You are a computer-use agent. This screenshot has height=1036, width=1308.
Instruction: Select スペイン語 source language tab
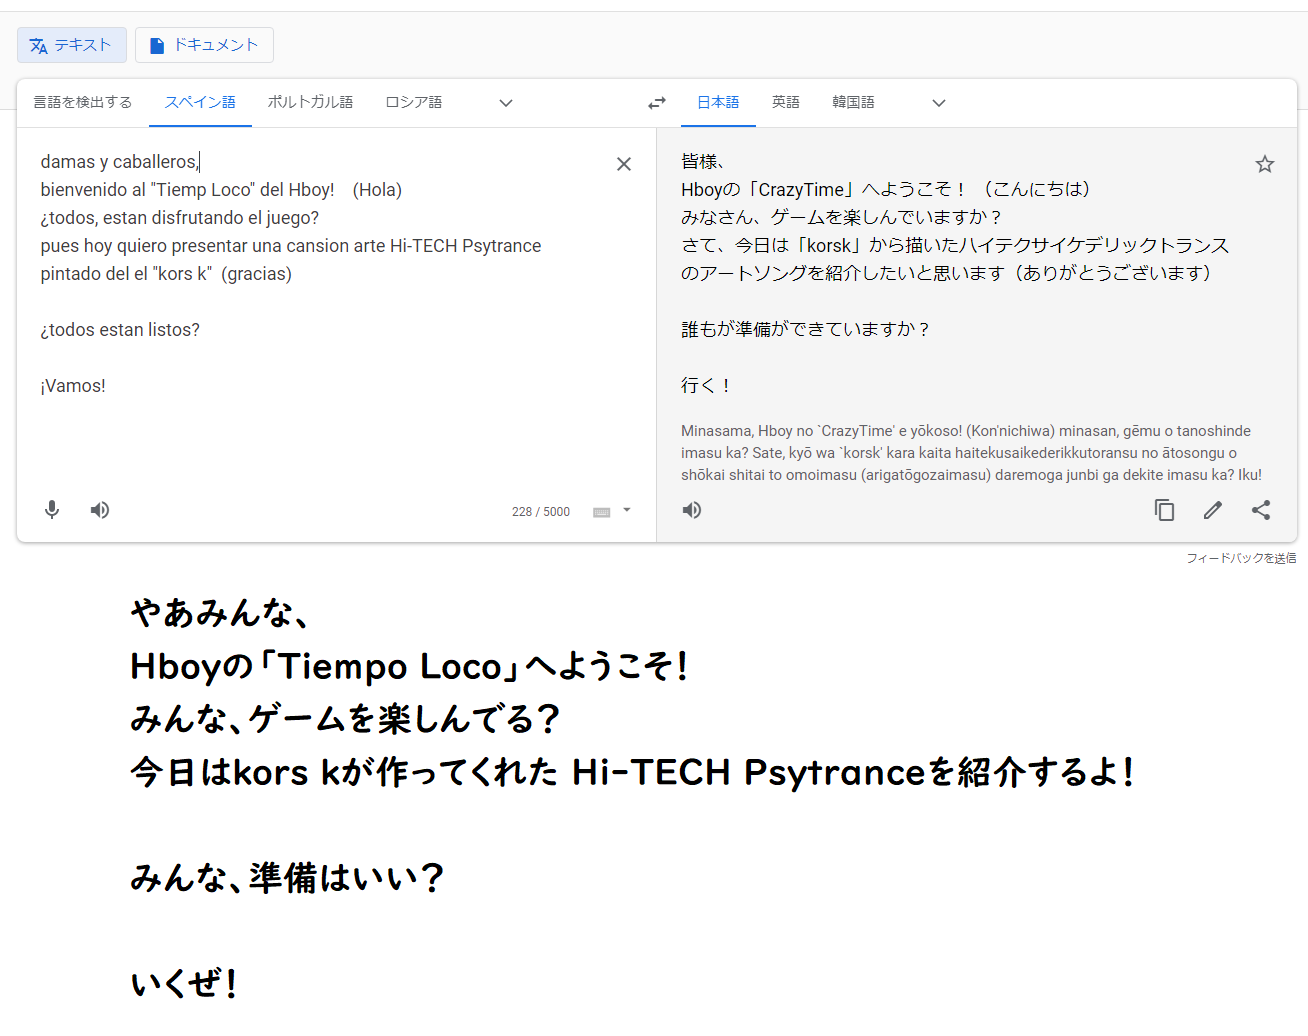[200, 102]
